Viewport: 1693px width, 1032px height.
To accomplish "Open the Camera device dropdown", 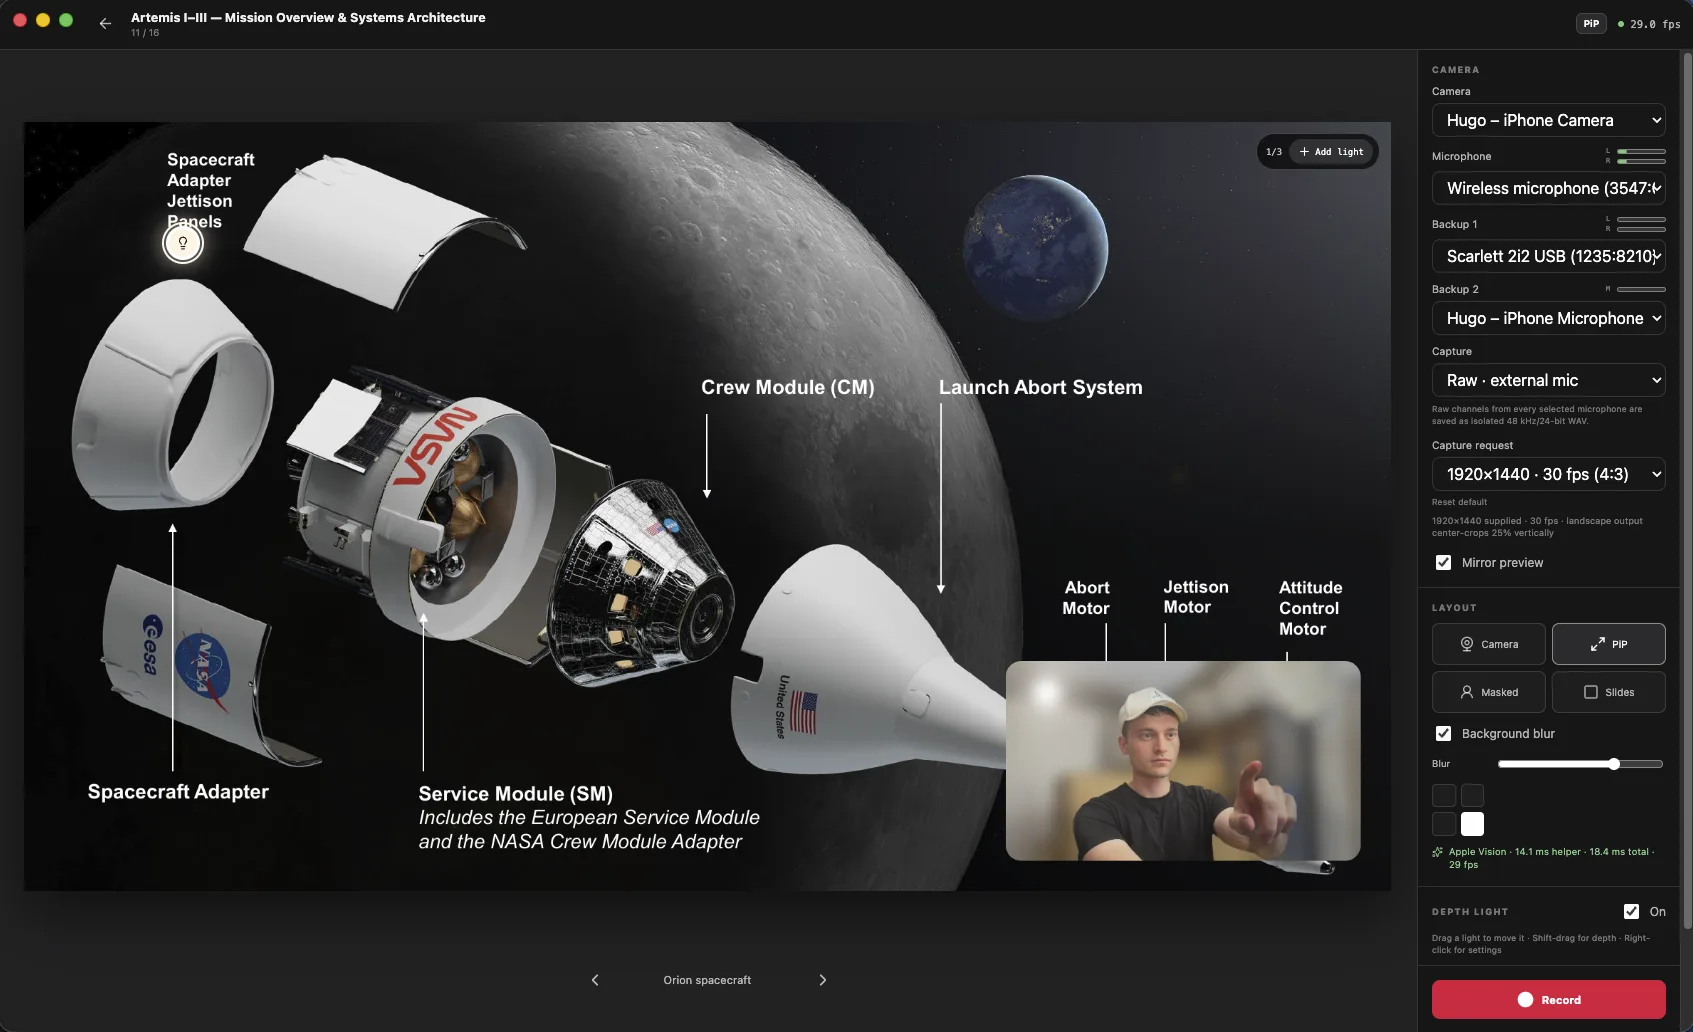I will [1549, 120].
